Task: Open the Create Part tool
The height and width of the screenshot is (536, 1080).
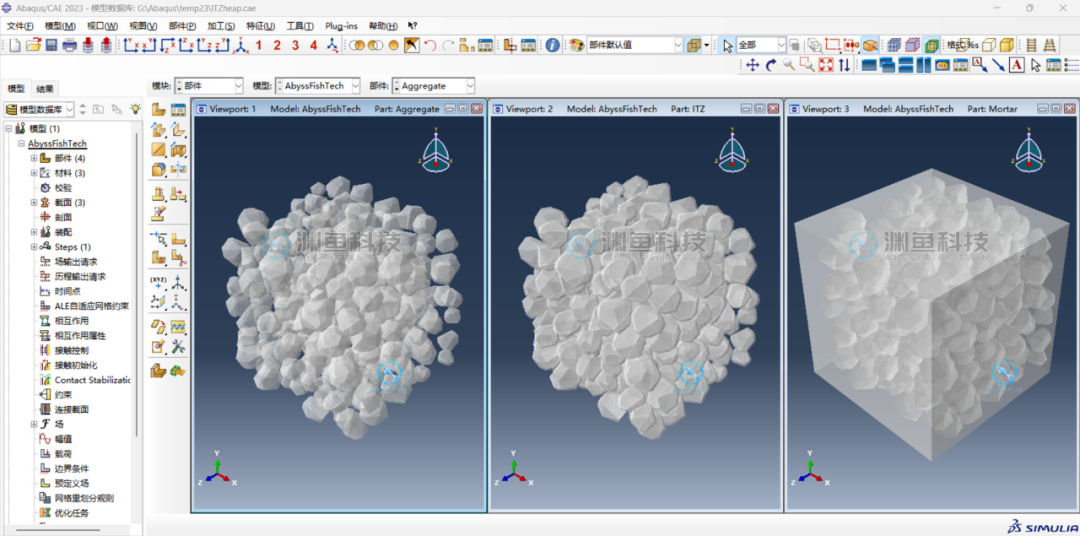Action: click(x=158, y=110)
